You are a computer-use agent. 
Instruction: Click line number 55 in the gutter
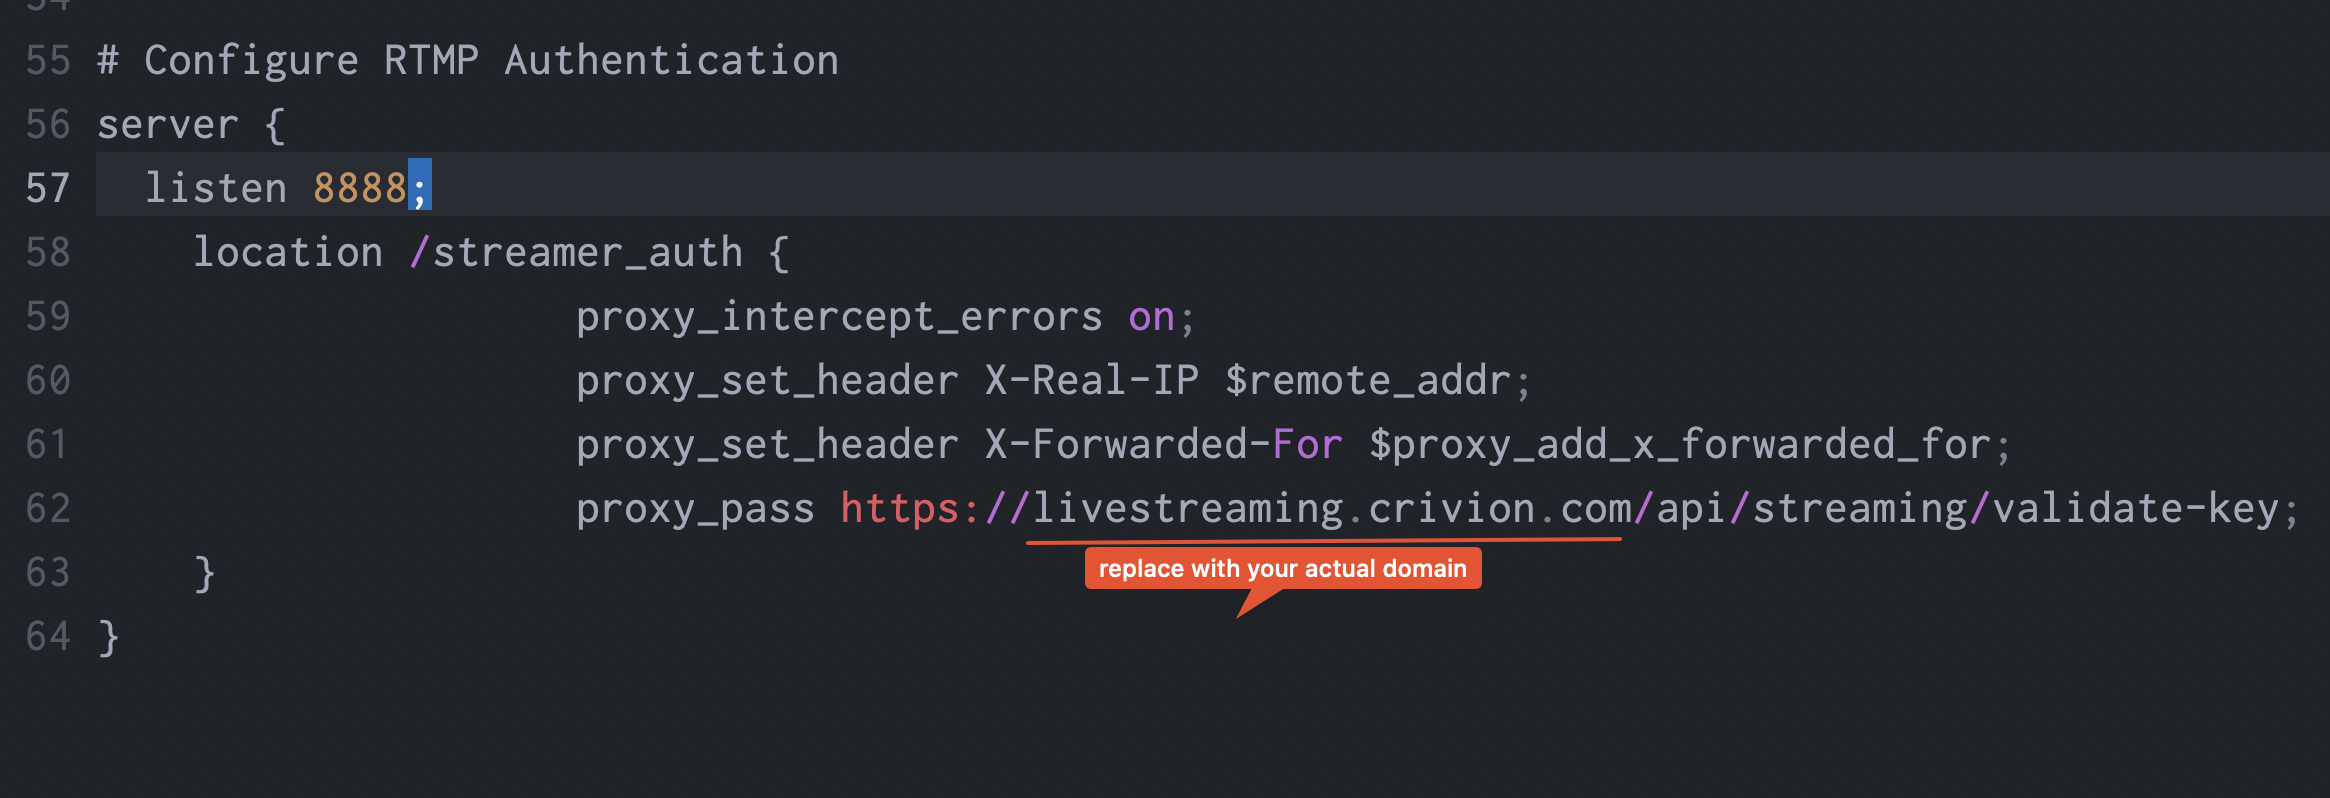(x=47, y=61)
